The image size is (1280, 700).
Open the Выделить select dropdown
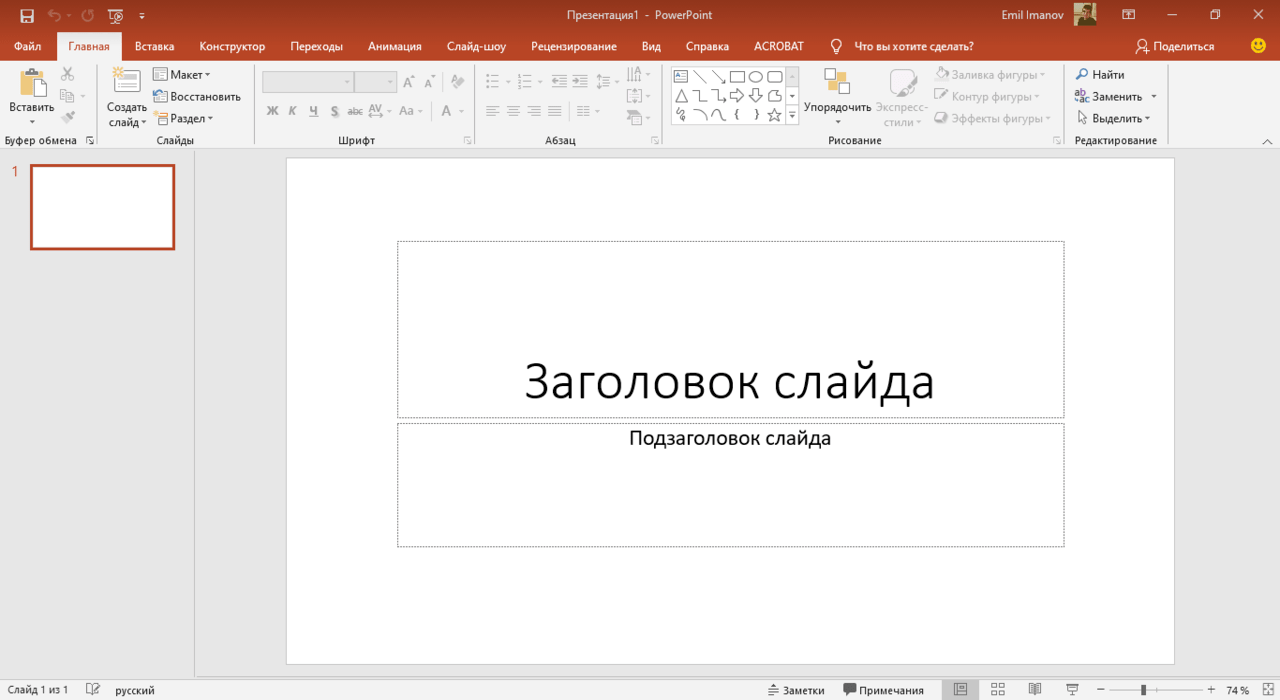point(1113,118)
